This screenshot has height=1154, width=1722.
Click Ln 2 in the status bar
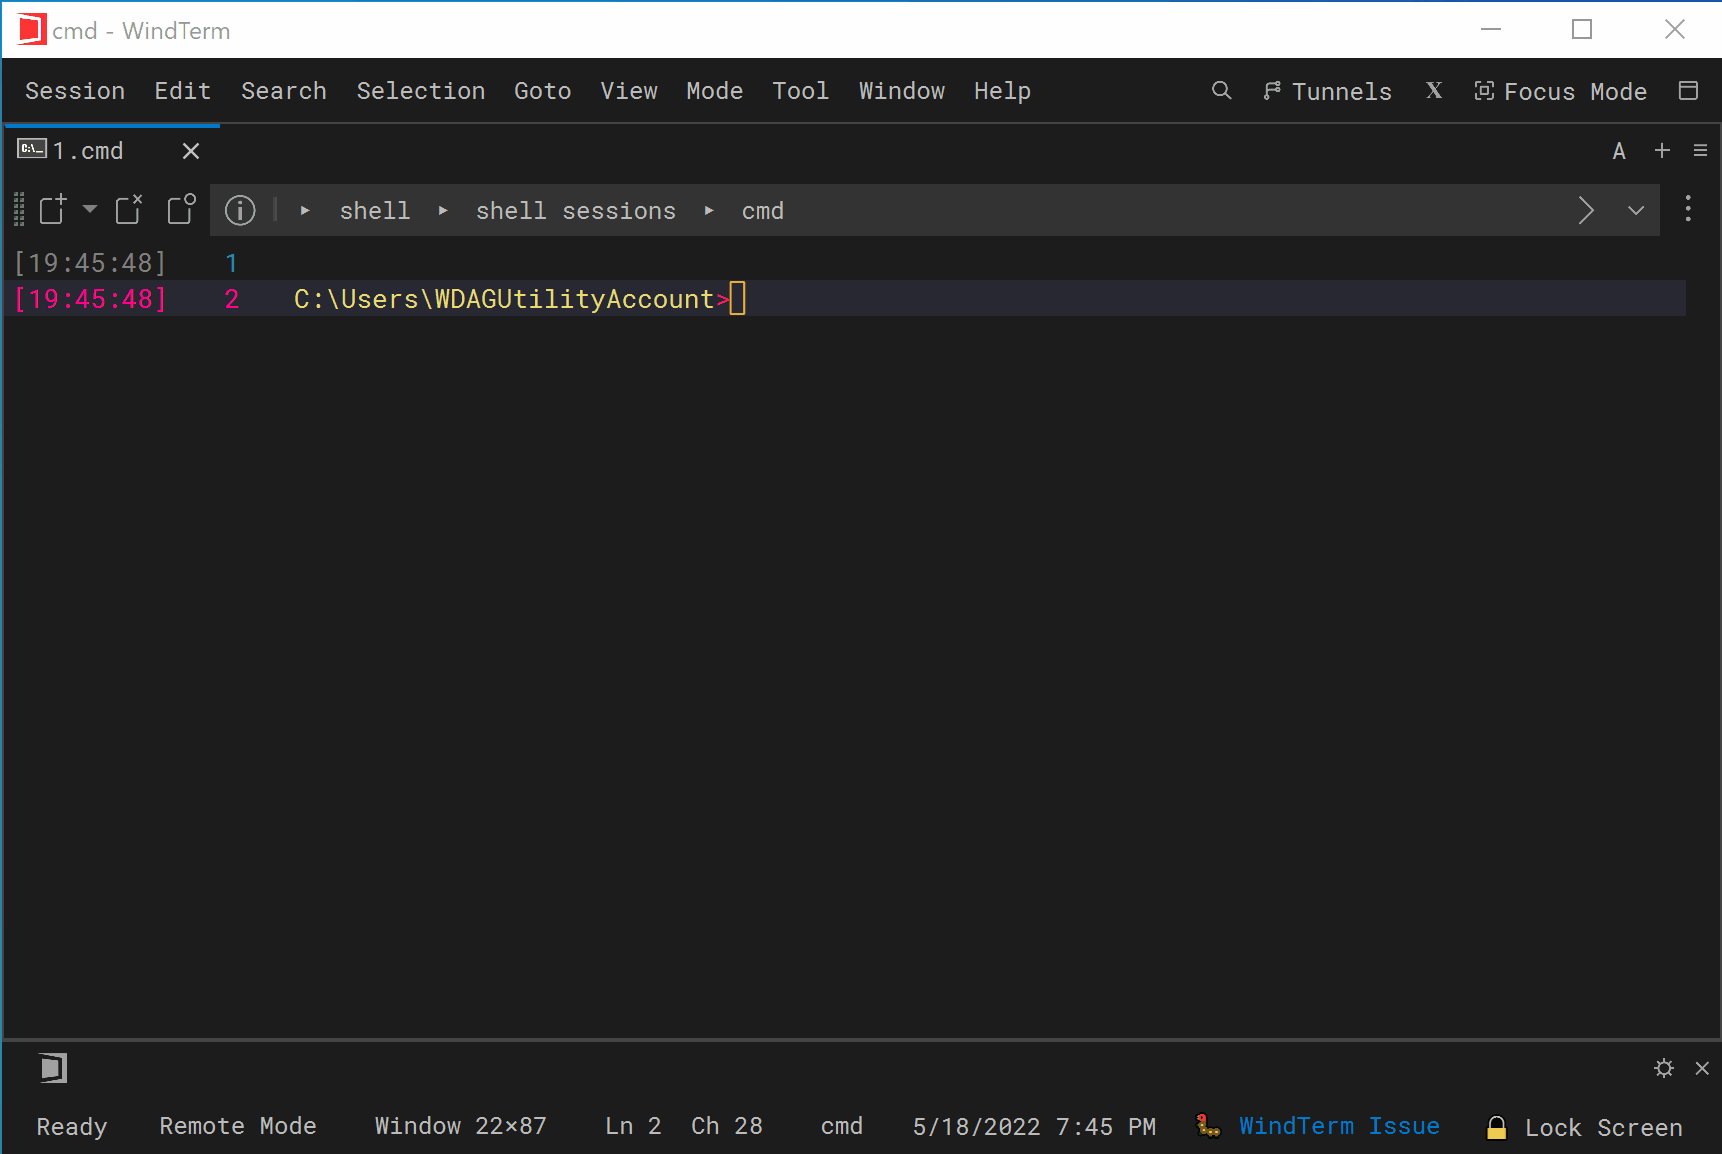[x=633, y=1126]
